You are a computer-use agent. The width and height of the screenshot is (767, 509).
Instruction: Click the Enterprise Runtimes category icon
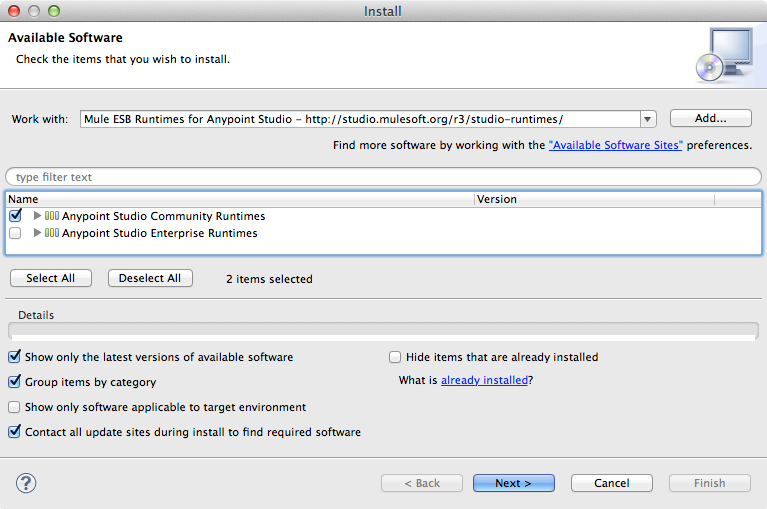pos(52,233)
